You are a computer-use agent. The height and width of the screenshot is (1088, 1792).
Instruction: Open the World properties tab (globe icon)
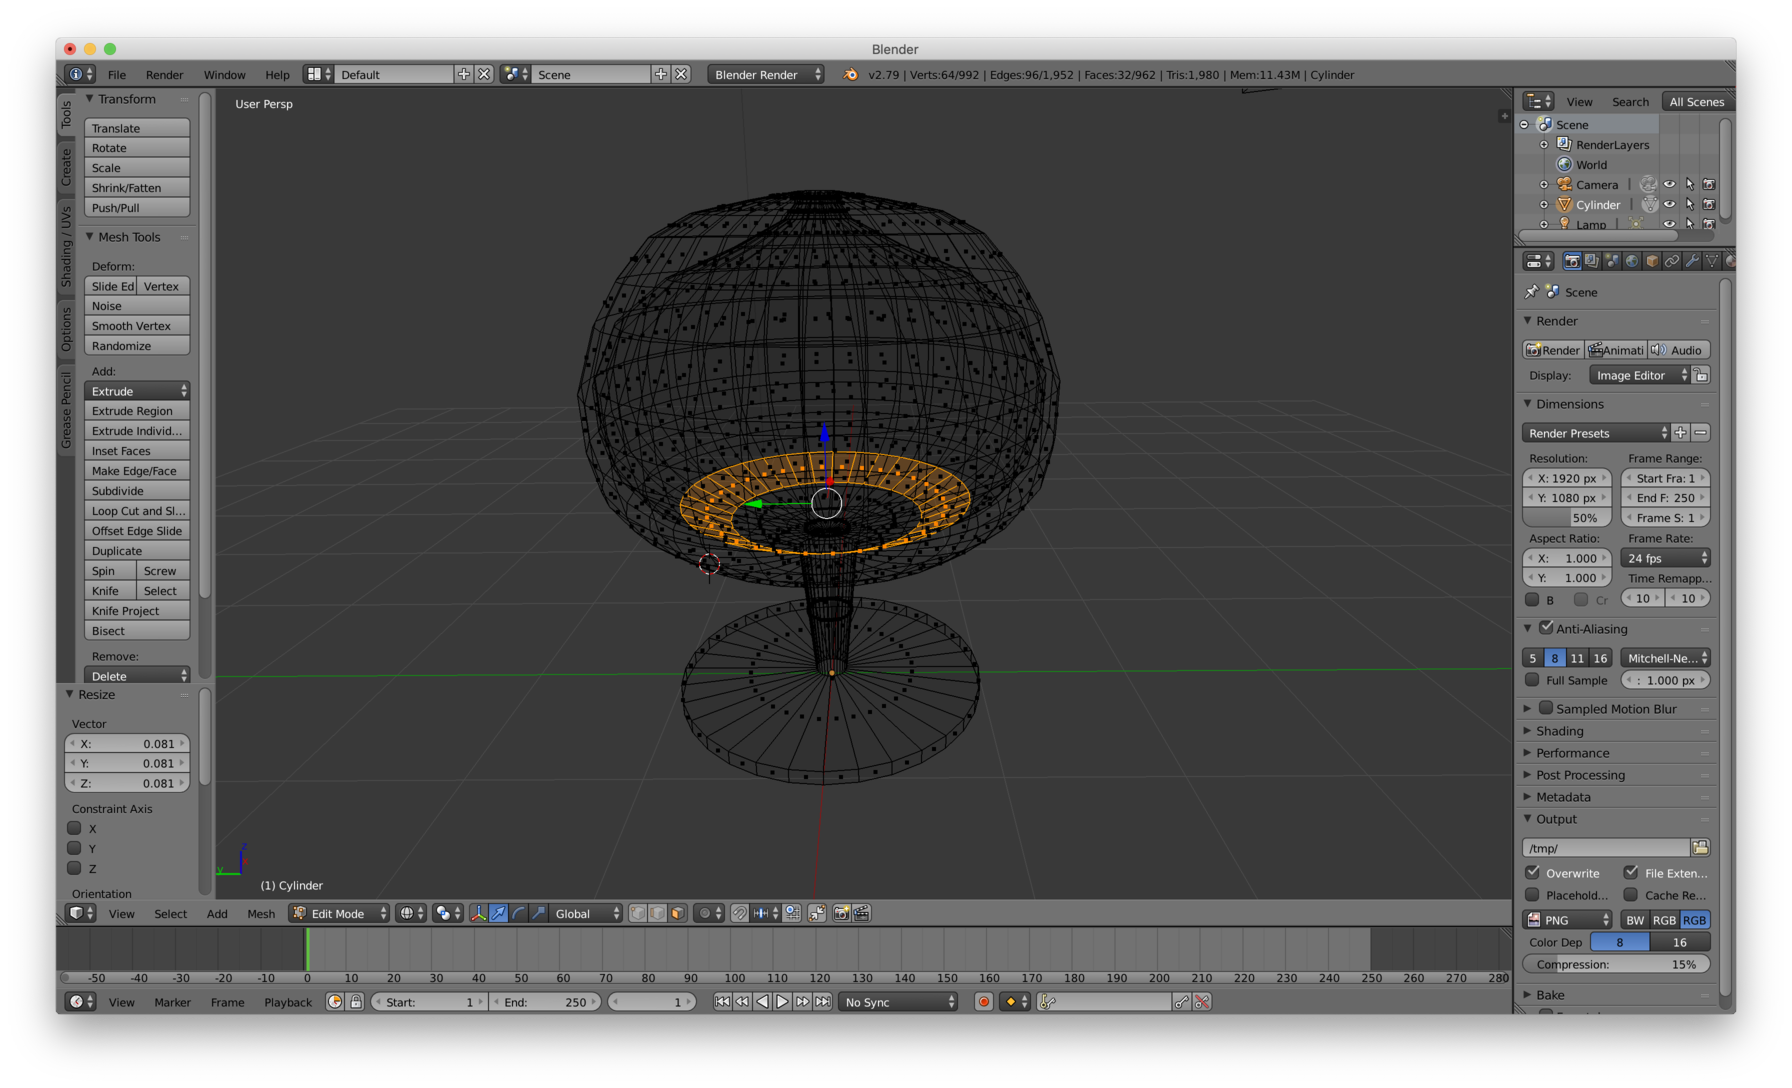pyautogui.click(x=1632, y=261)
